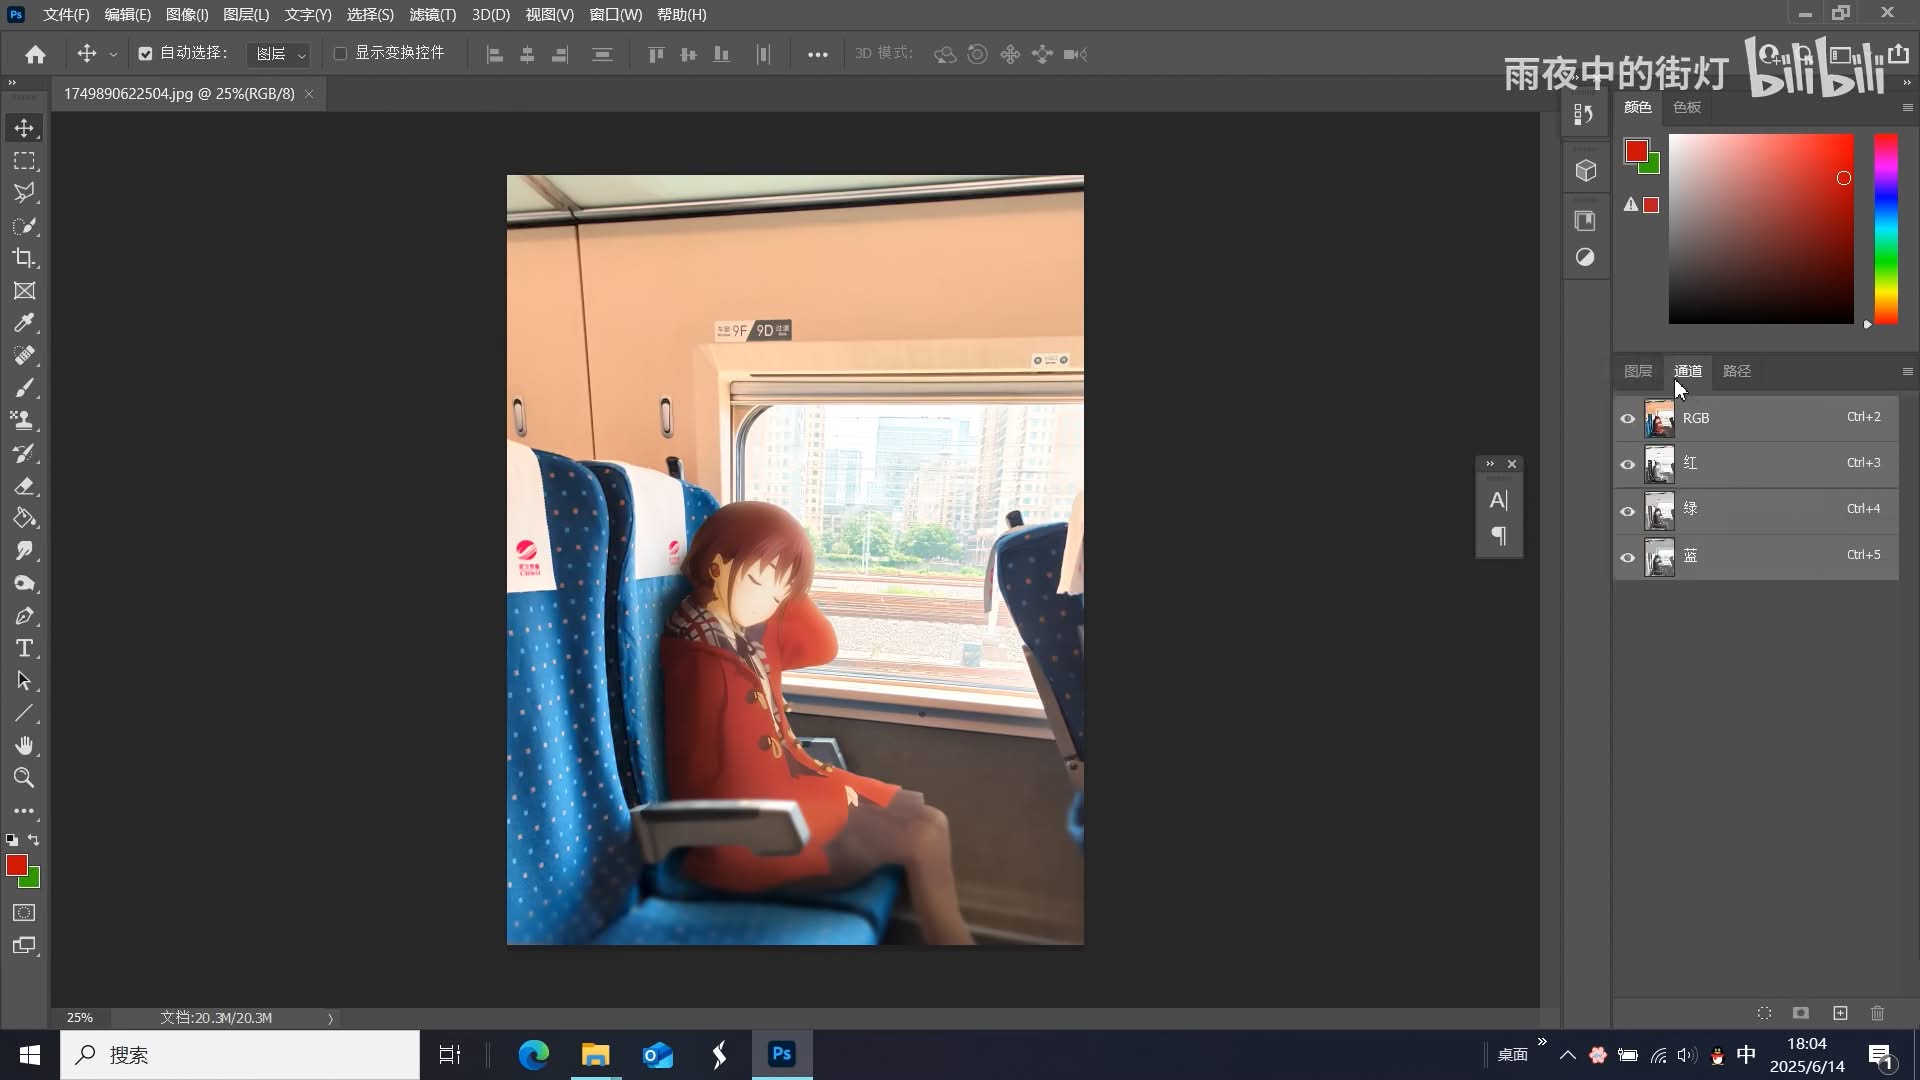Viewport: 1920px width, 1080px height.
Task: Open the Character panel icon
Action: 1498,500
